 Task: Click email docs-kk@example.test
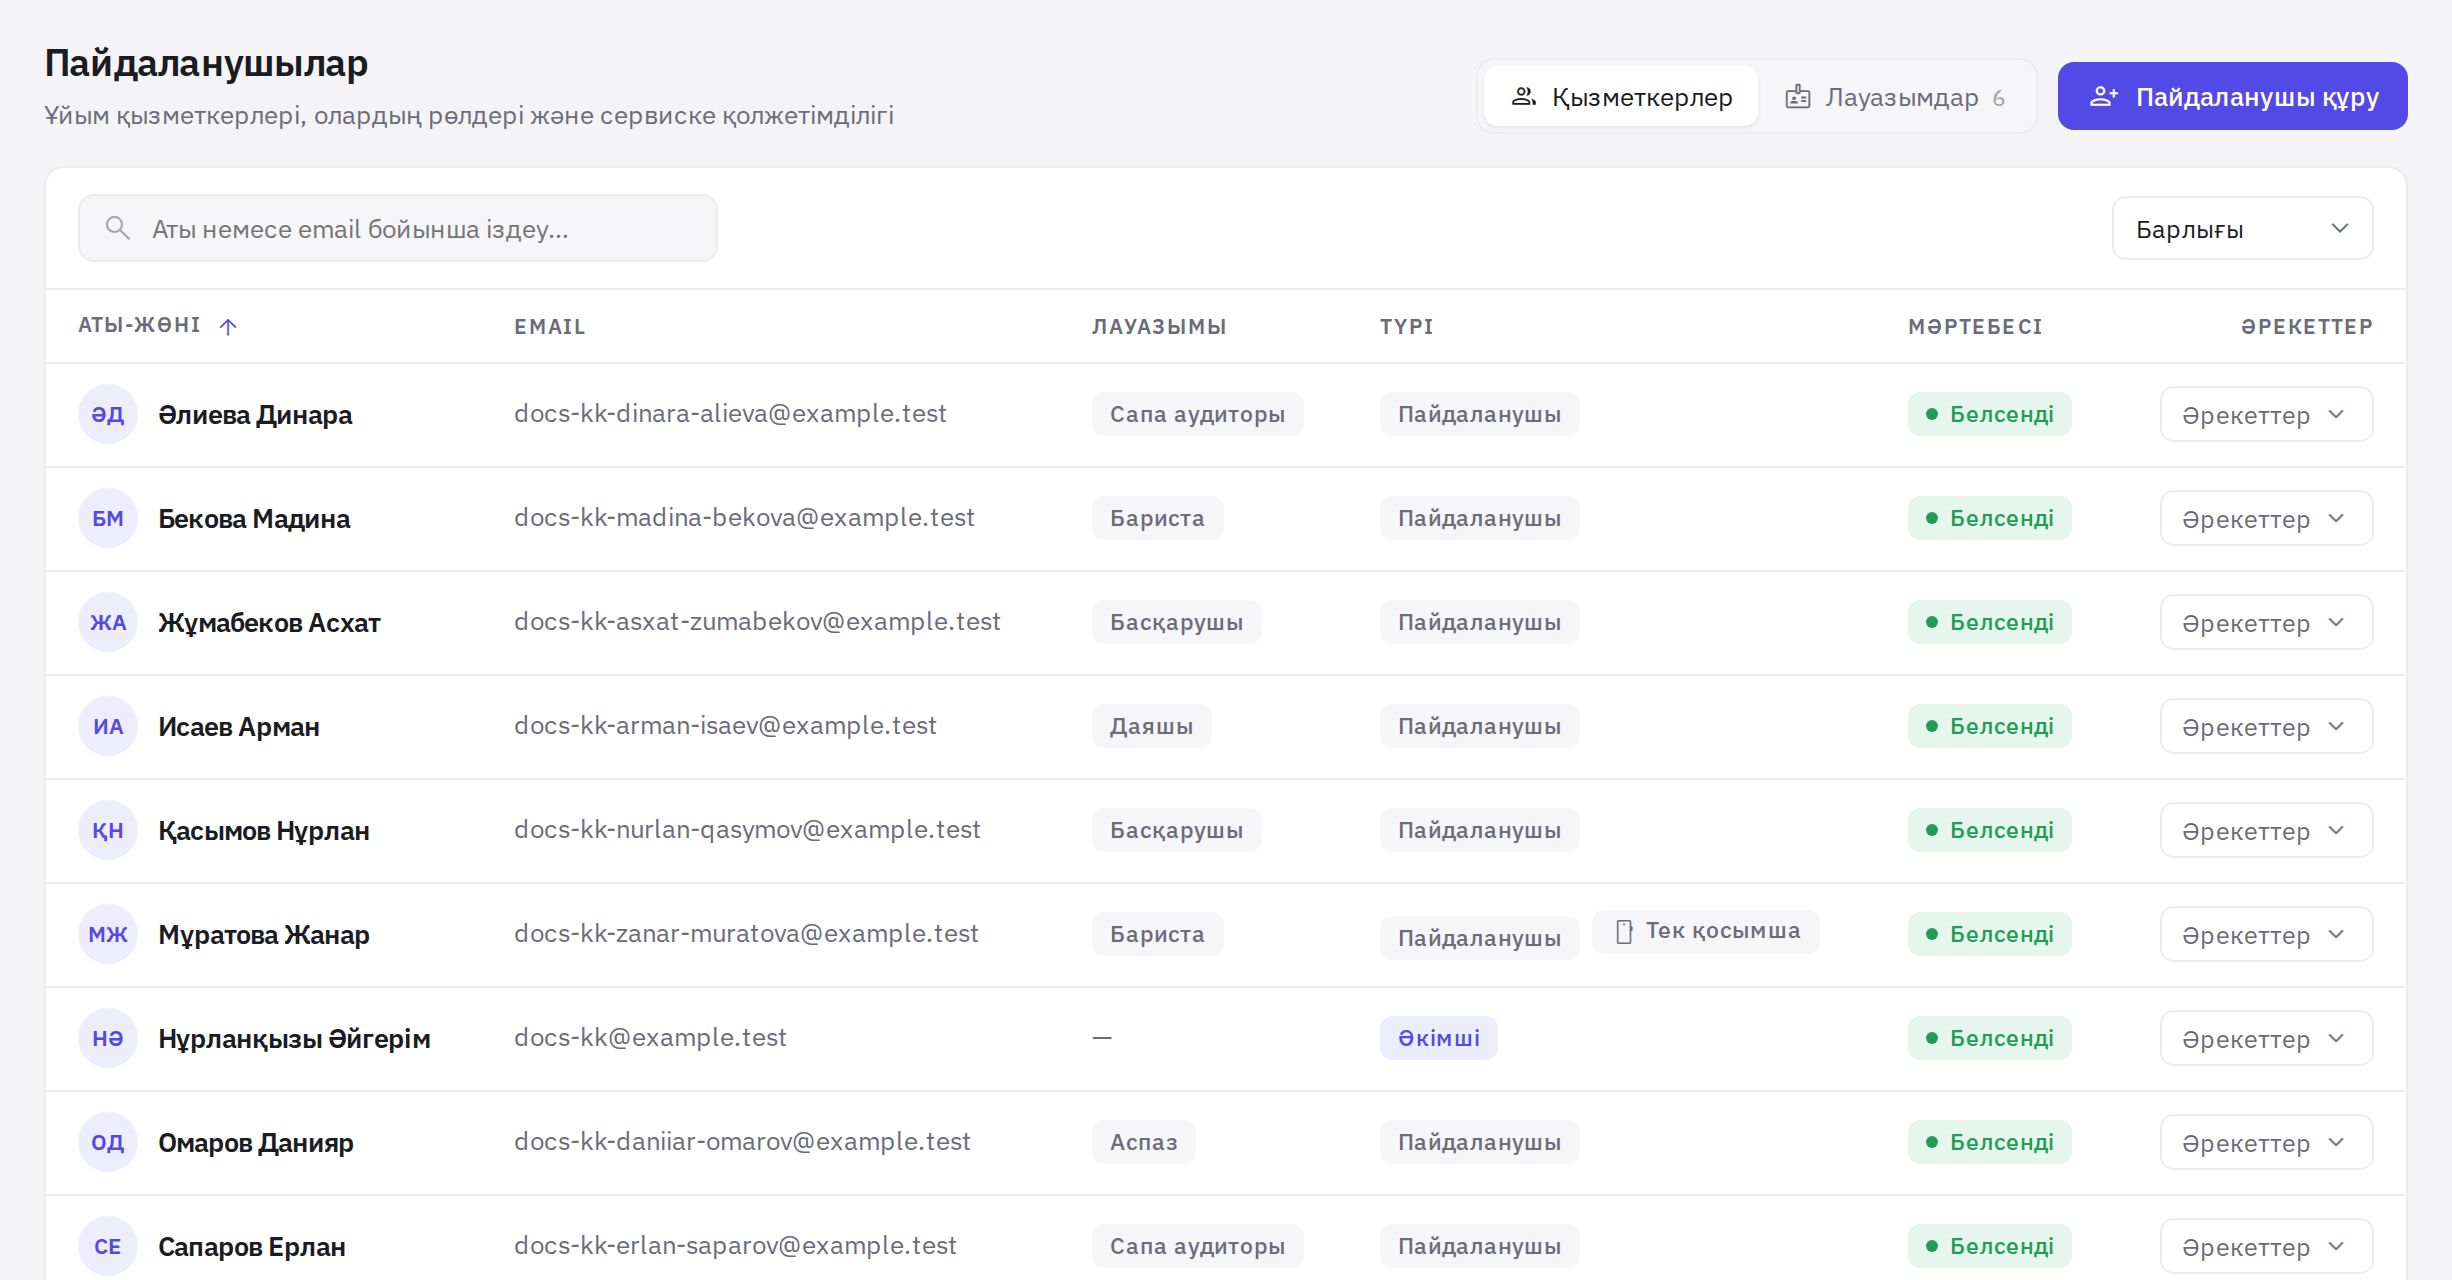pos(650,1038)
